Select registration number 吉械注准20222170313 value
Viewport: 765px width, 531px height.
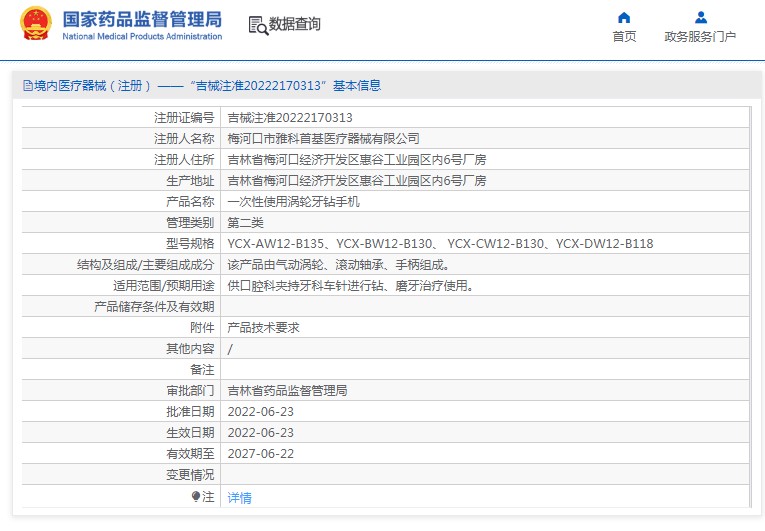click(x=290, y=117)
